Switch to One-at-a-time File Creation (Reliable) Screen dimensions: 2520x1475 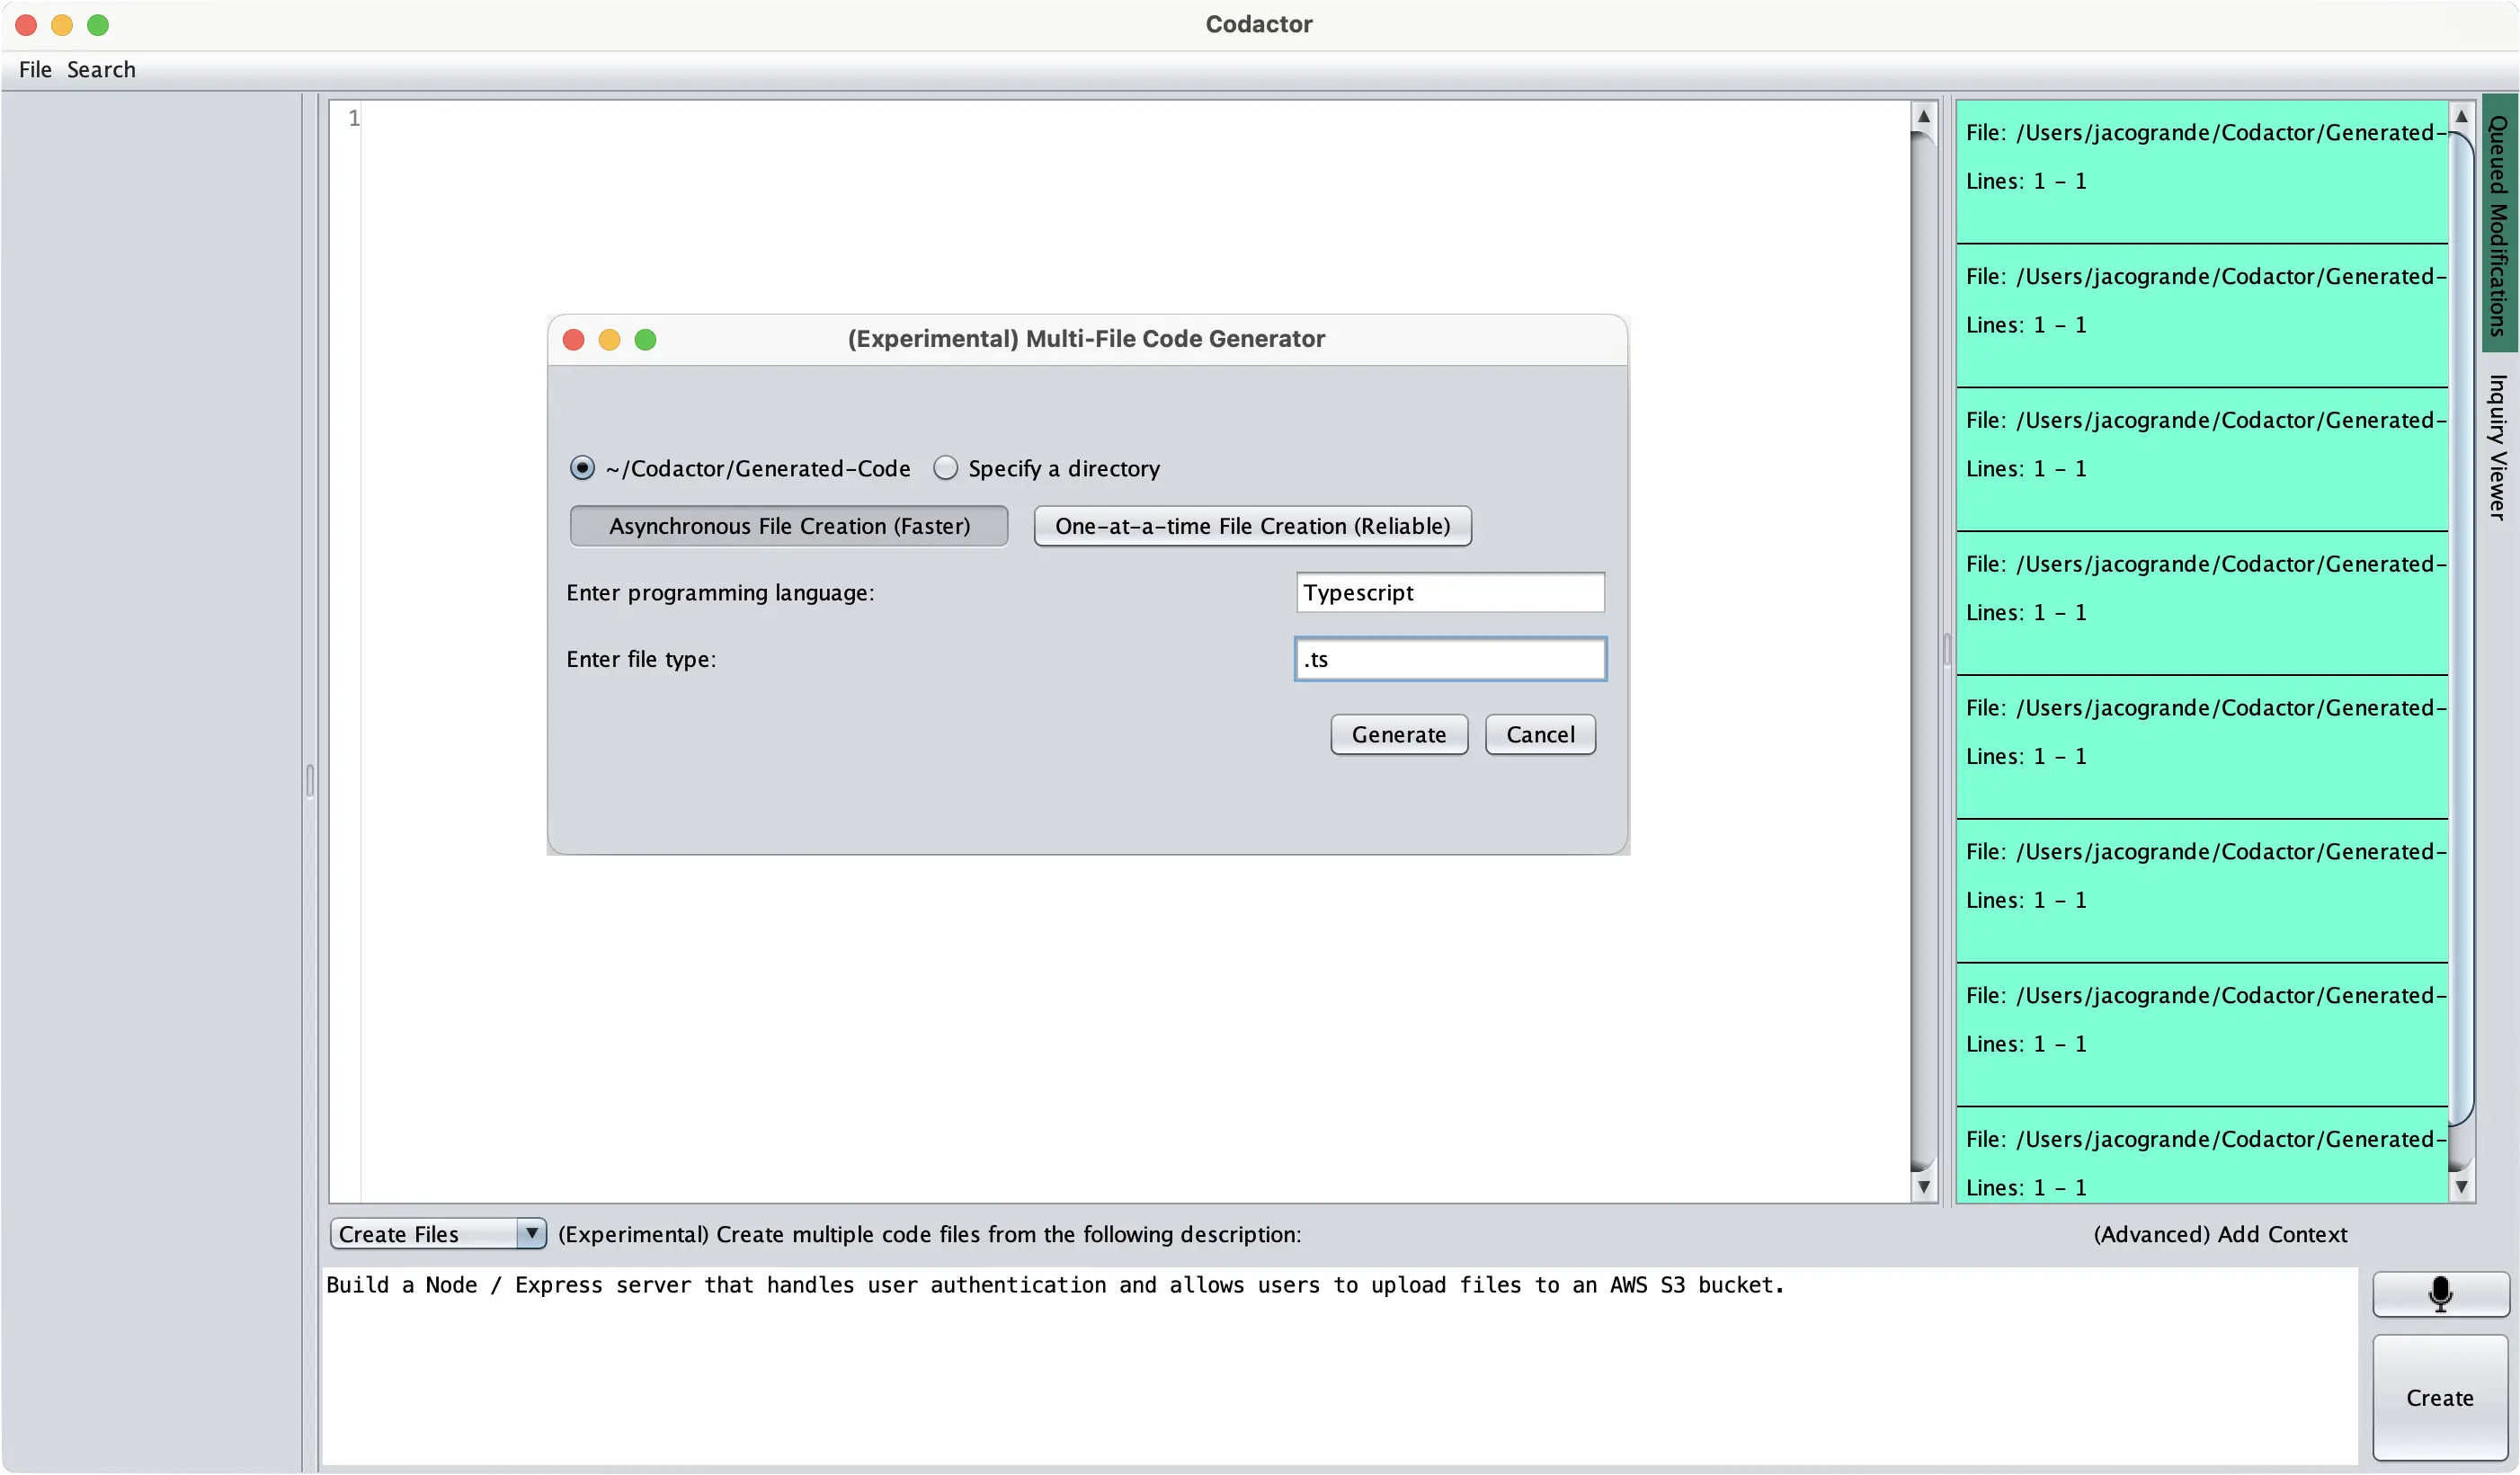click(1252, 526)
